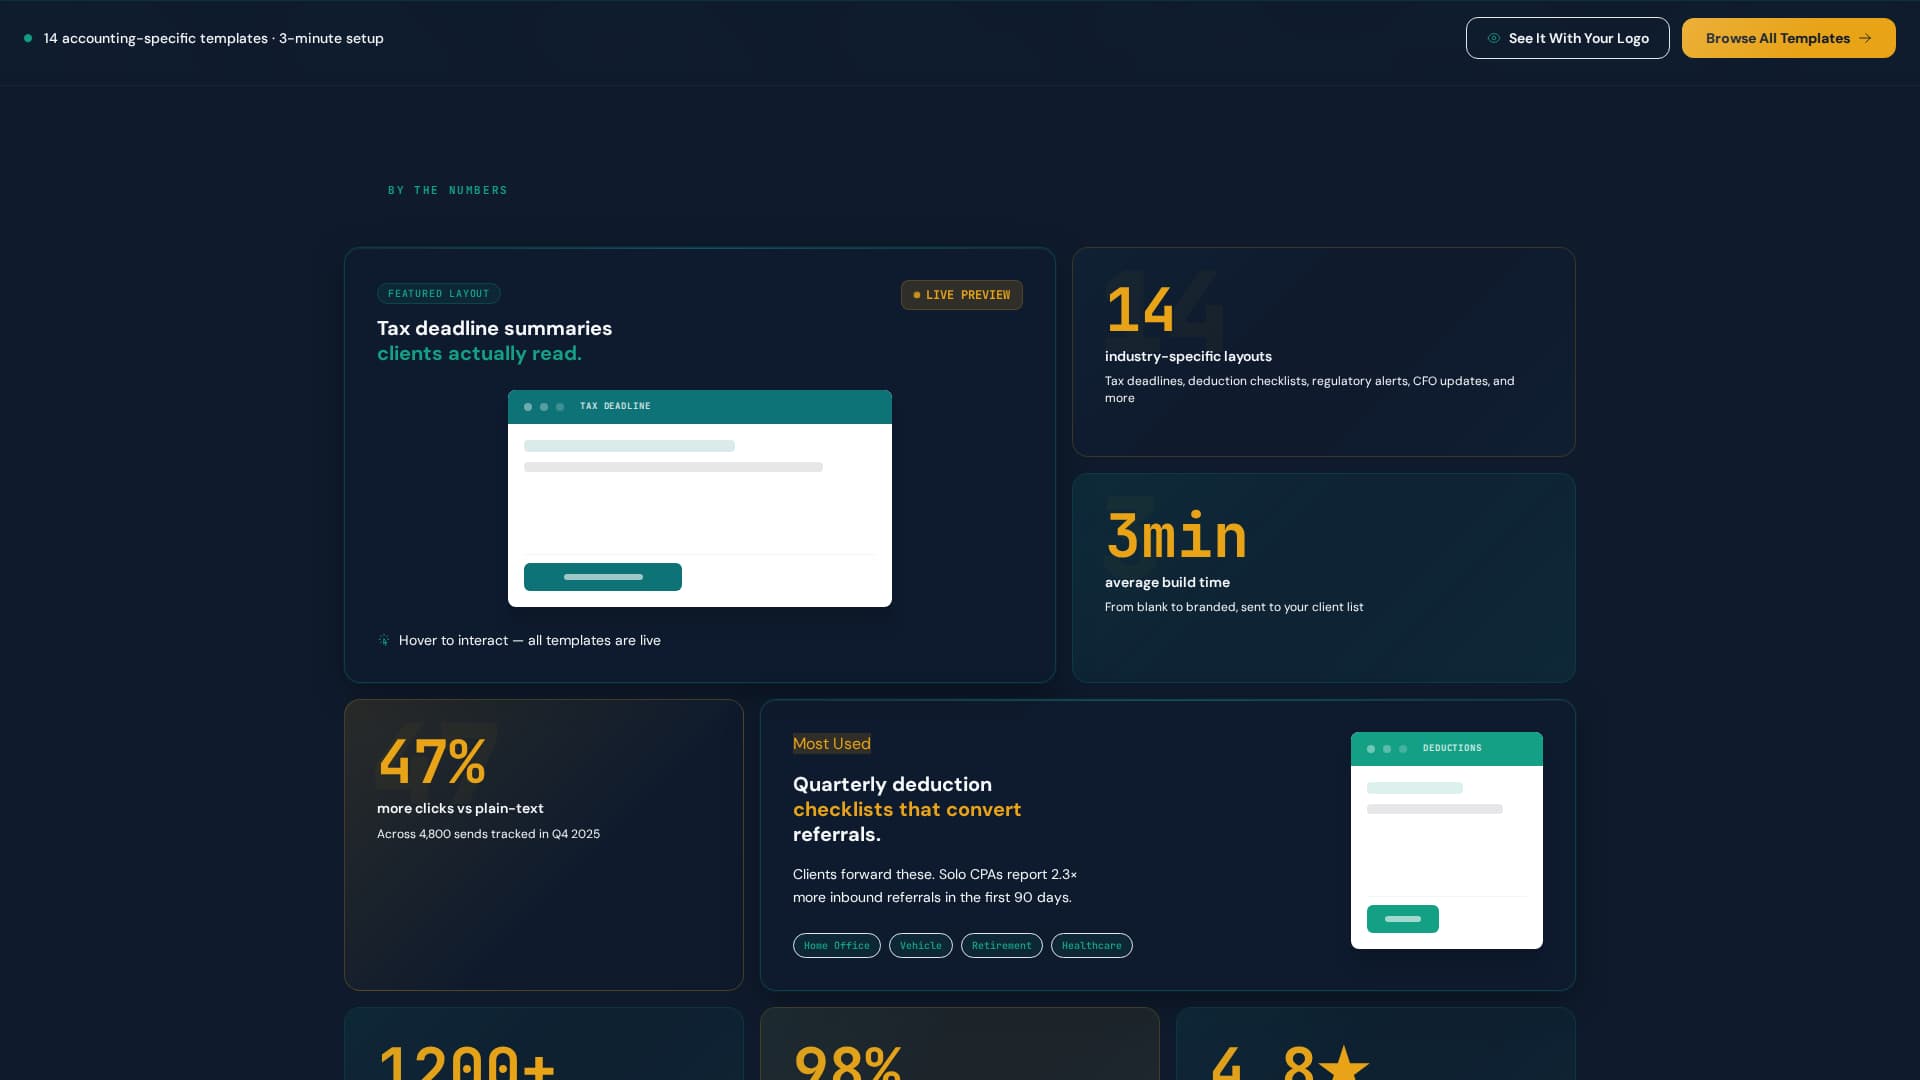
Task: Click the 'industry-specific layouts' label
Action: [x=1188, y=356]
